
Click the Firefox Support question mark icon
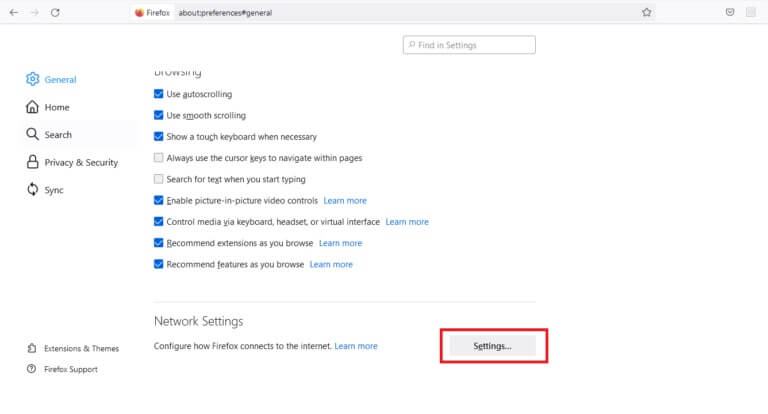31,369
